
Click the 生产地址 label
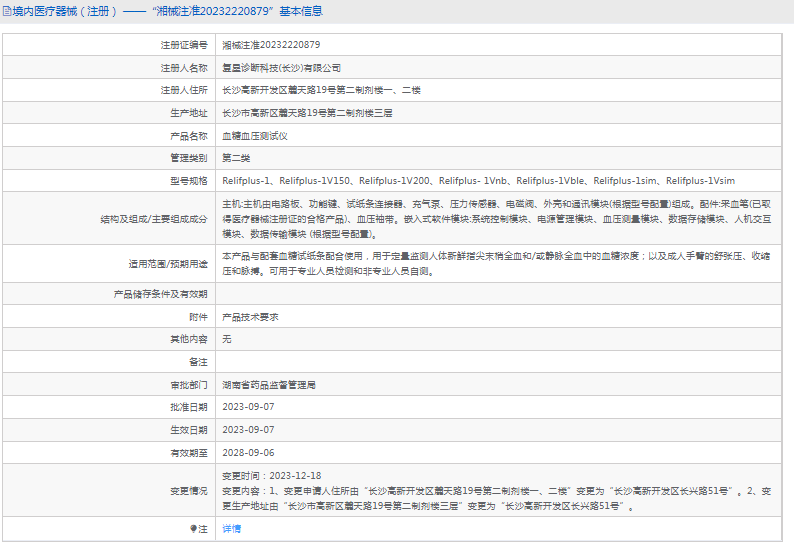[189, 113]
